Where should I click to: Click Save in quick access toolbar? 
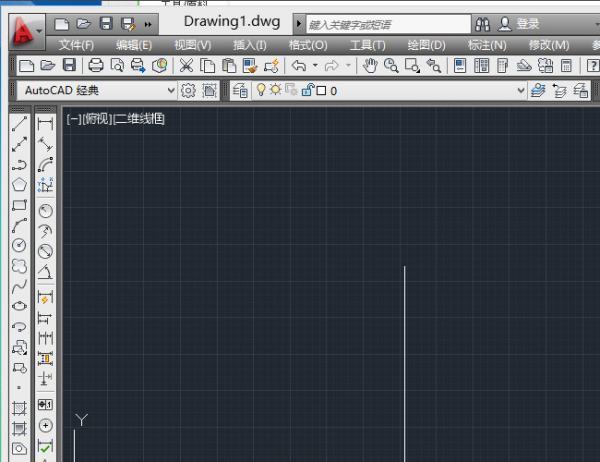pyautogui.click(x=106, y=24)
